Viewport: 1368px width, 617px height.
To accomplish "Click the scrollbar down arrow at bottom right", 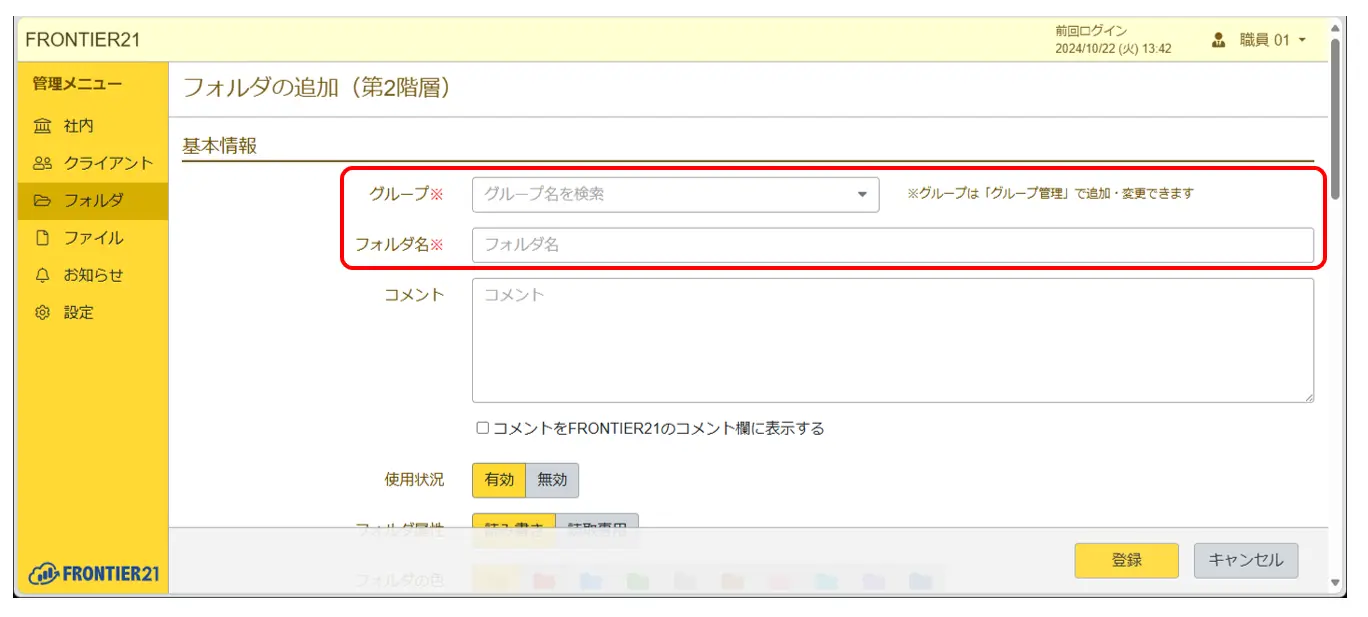I will 1335,583.
